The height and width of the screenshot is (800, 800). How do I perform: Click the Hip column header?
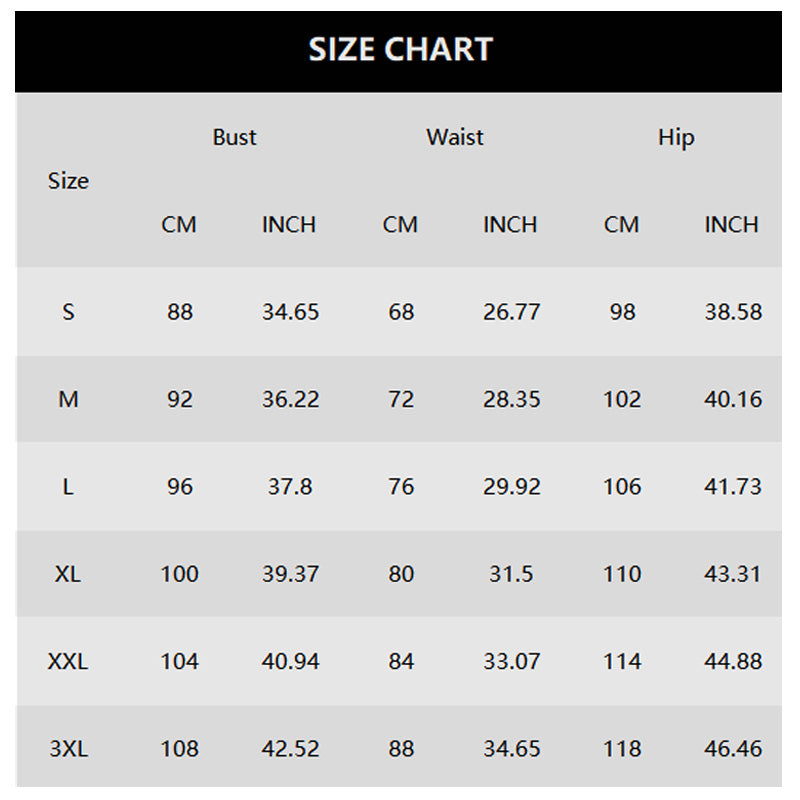[x=676, y=137]
